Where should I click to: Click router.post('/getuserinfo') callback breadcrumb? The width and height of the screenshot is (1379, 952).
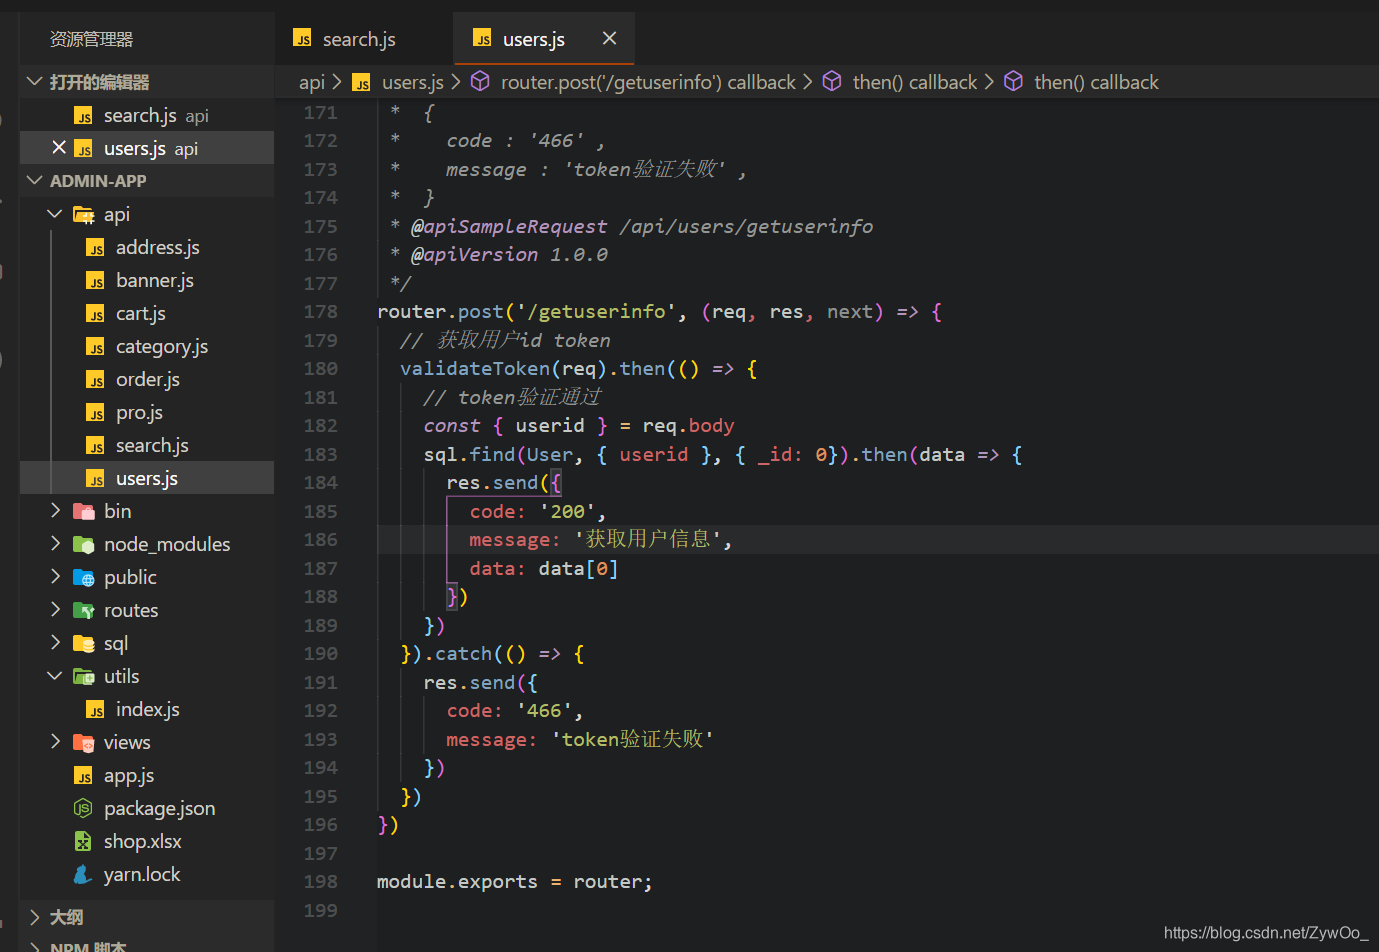click(x=648, y=82)
